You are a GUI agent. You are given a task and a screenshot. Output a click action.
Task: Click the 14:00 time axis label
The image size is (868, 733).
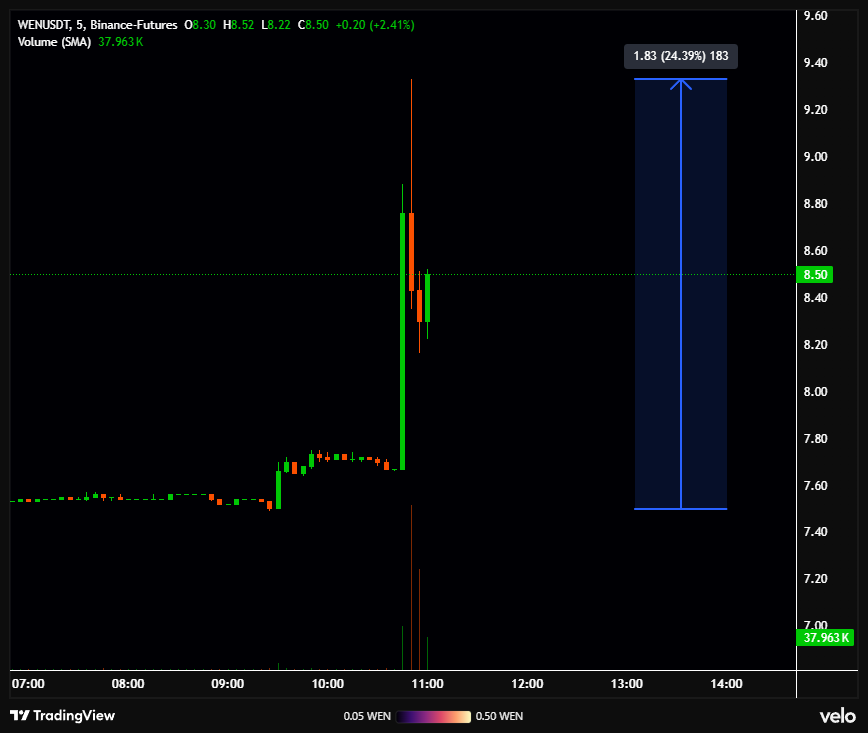click(726, 684)
